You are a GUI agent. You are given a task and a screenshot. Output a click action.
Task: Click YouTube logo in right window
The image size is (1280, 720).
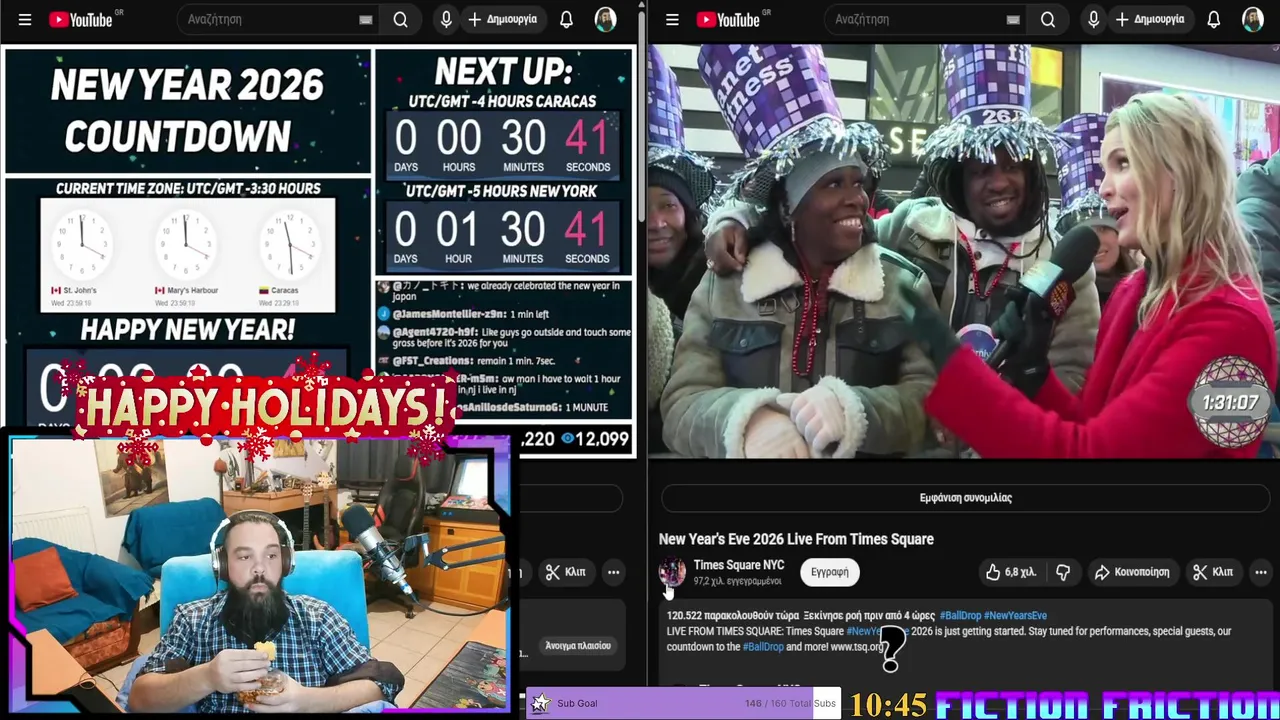pyautogui.click(x=728, y=19)
